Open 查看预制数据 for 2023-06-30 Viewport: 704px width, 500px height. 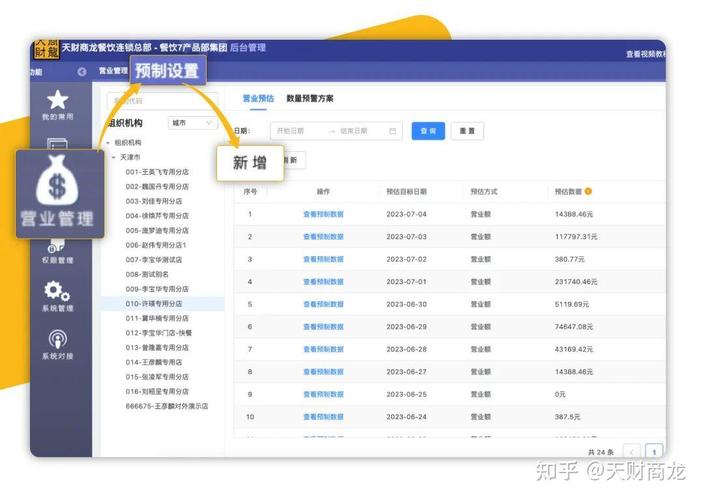323,304
